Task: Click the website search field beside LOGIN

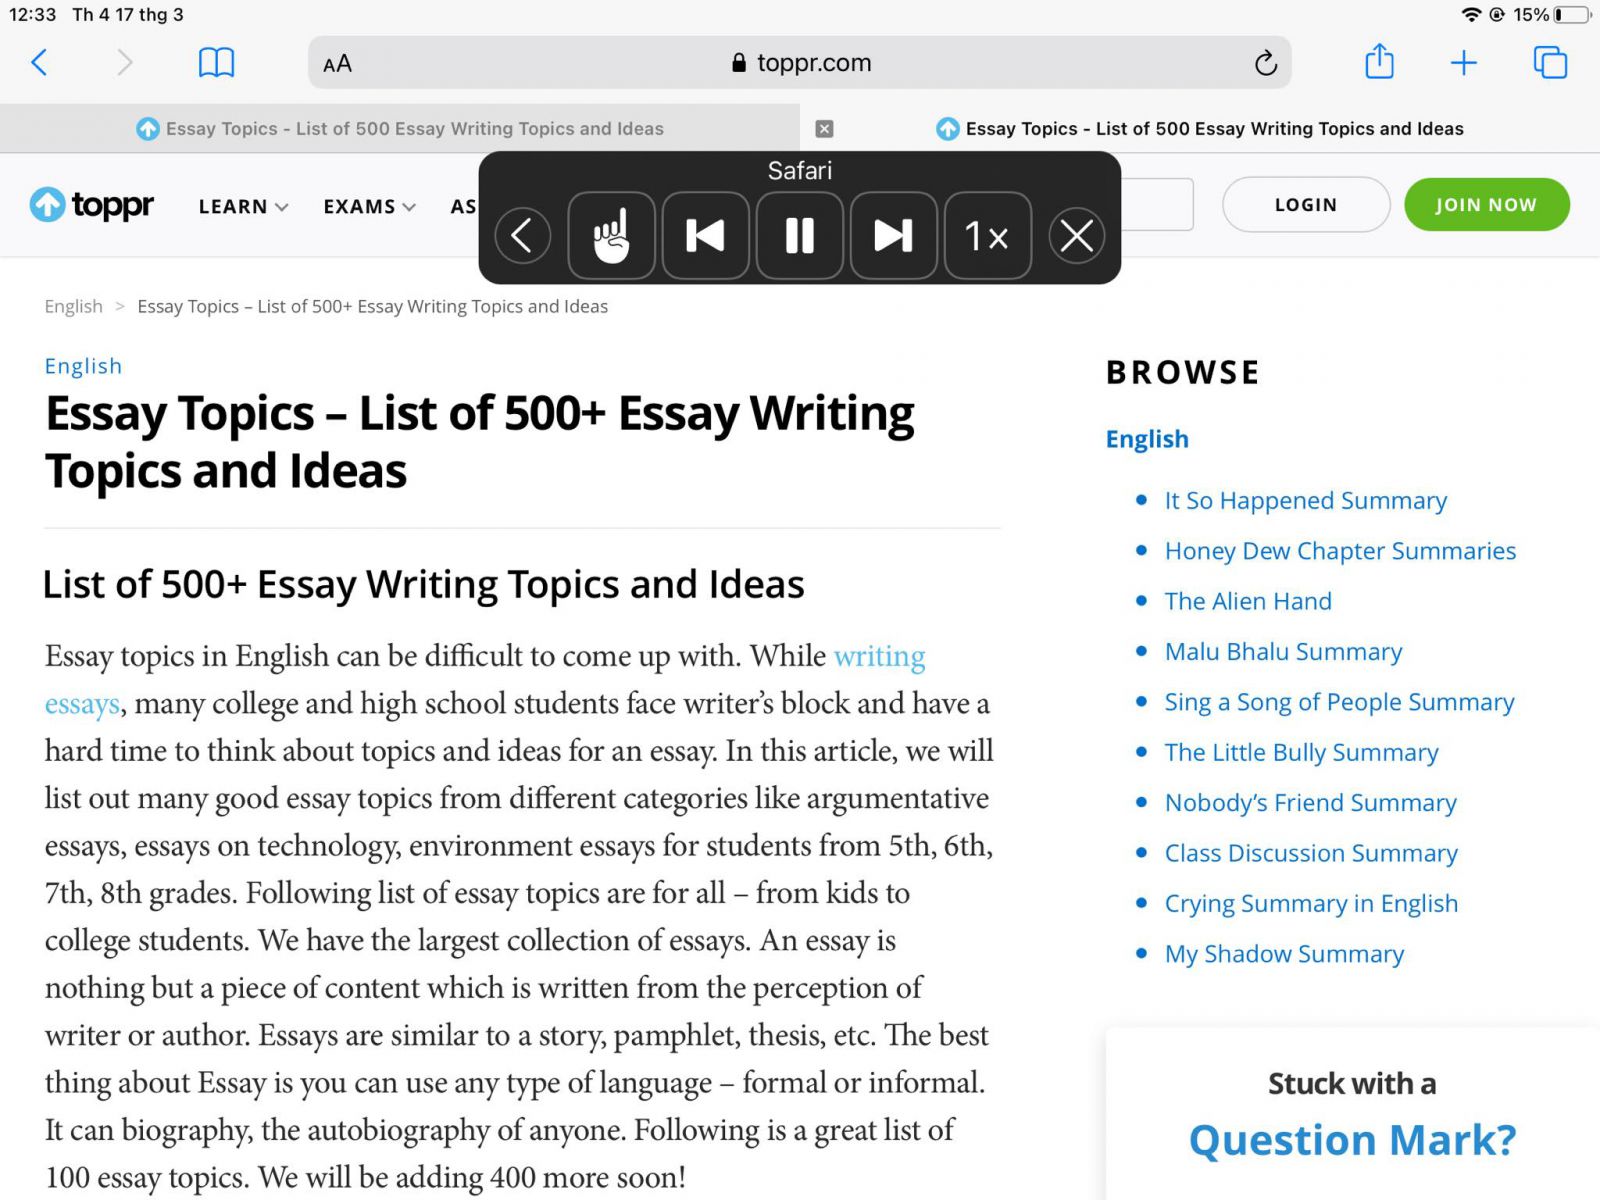Action: pyautogui.click(x=1157, y=205)
